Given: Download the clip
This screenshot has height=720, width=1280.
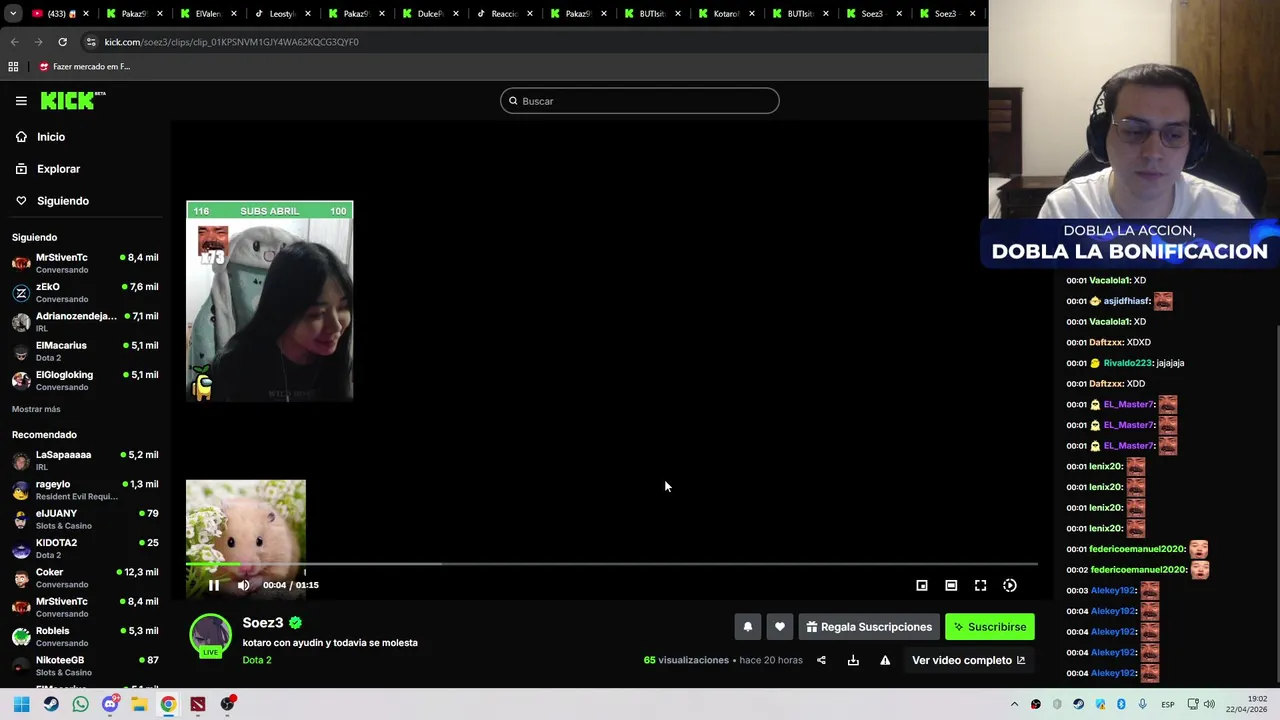Looking at the screenshot, I should point(853,660).
